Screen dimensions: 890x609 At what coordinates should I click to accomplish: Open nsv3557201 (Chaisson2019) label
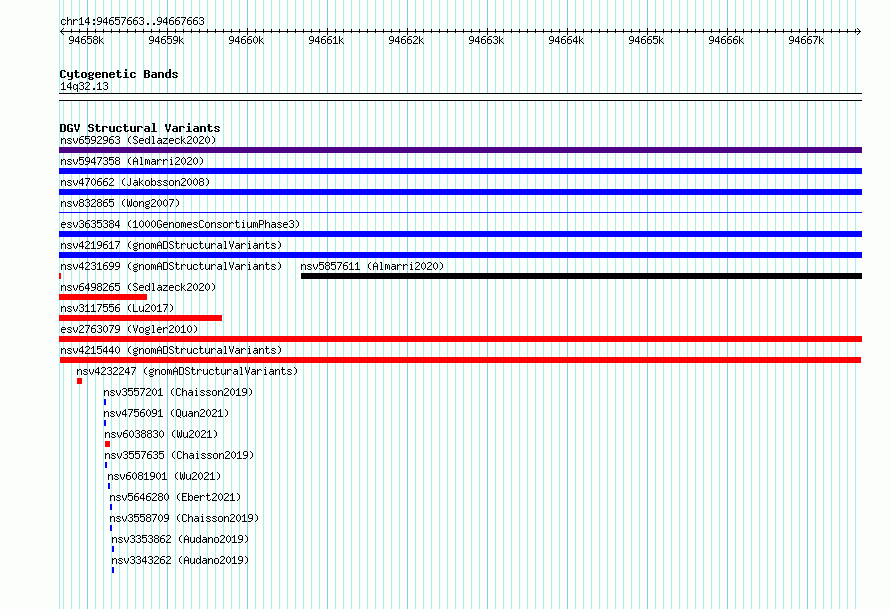pyautogui.click(x=178, y=392)
